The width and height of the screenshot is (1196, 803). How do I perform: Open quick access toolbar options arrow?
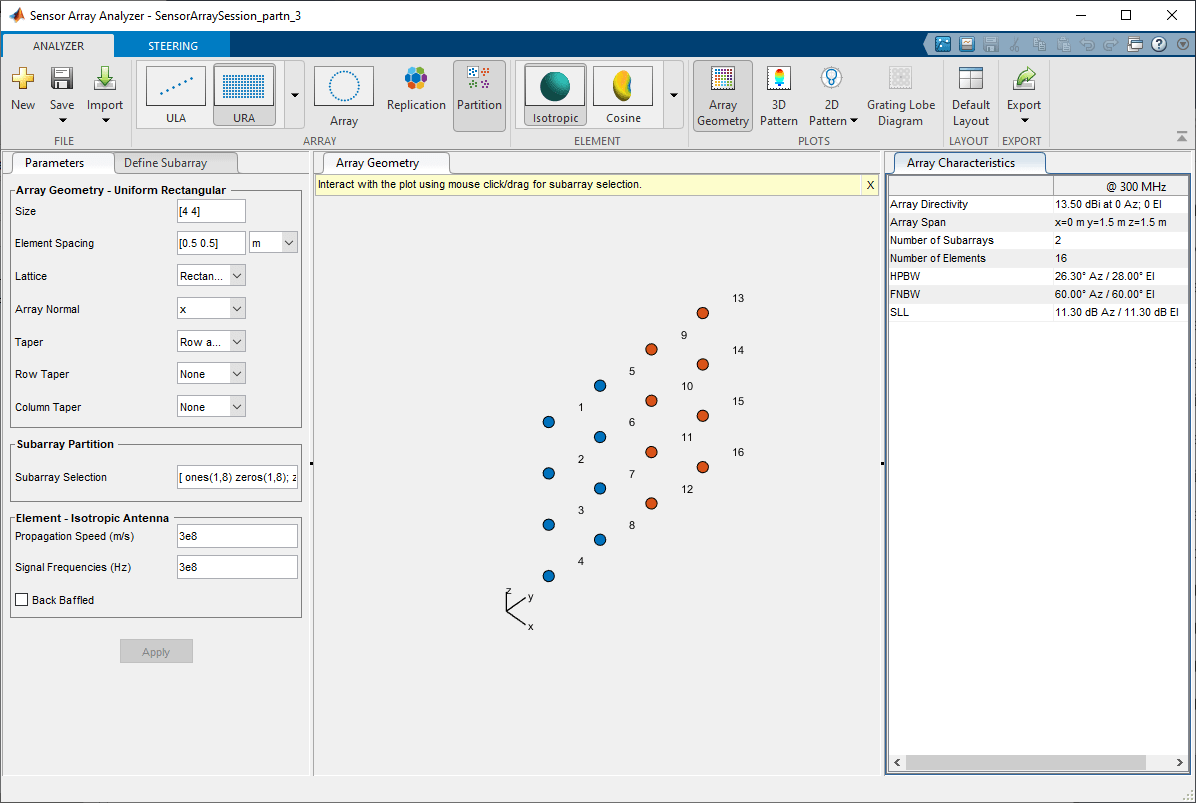click(x=1182, y=44)
